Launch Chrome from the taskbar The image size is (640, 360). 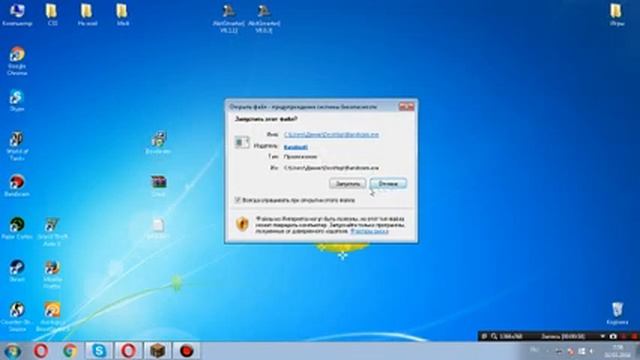[70, 351]
